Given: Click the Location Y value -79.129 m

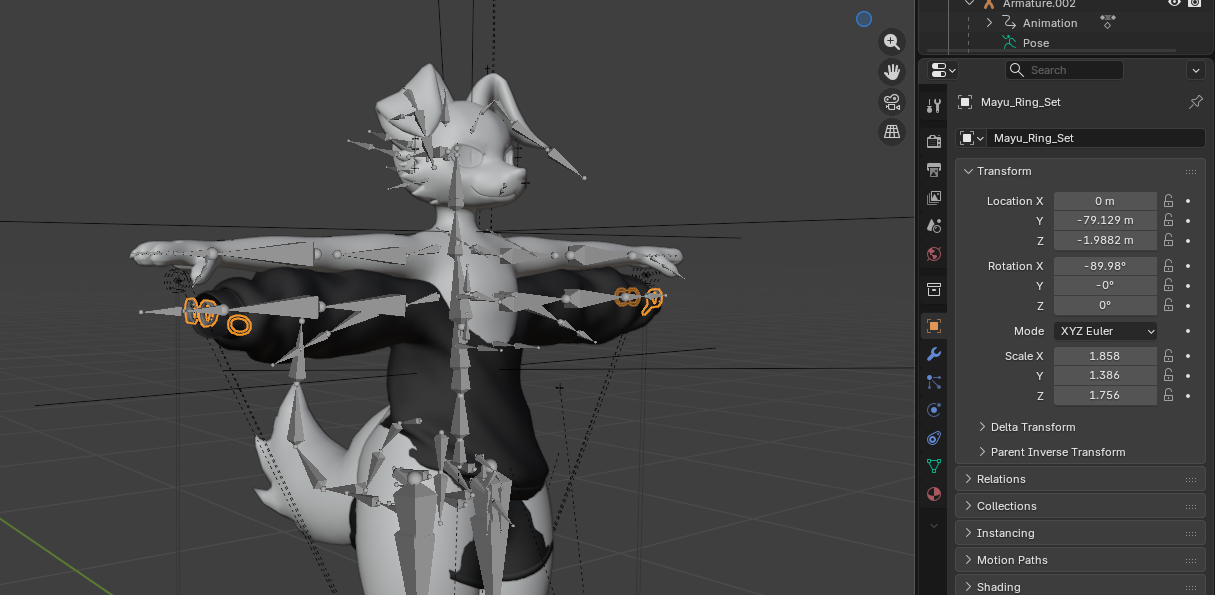Looking at the screenshot, I should point(1105,221).
